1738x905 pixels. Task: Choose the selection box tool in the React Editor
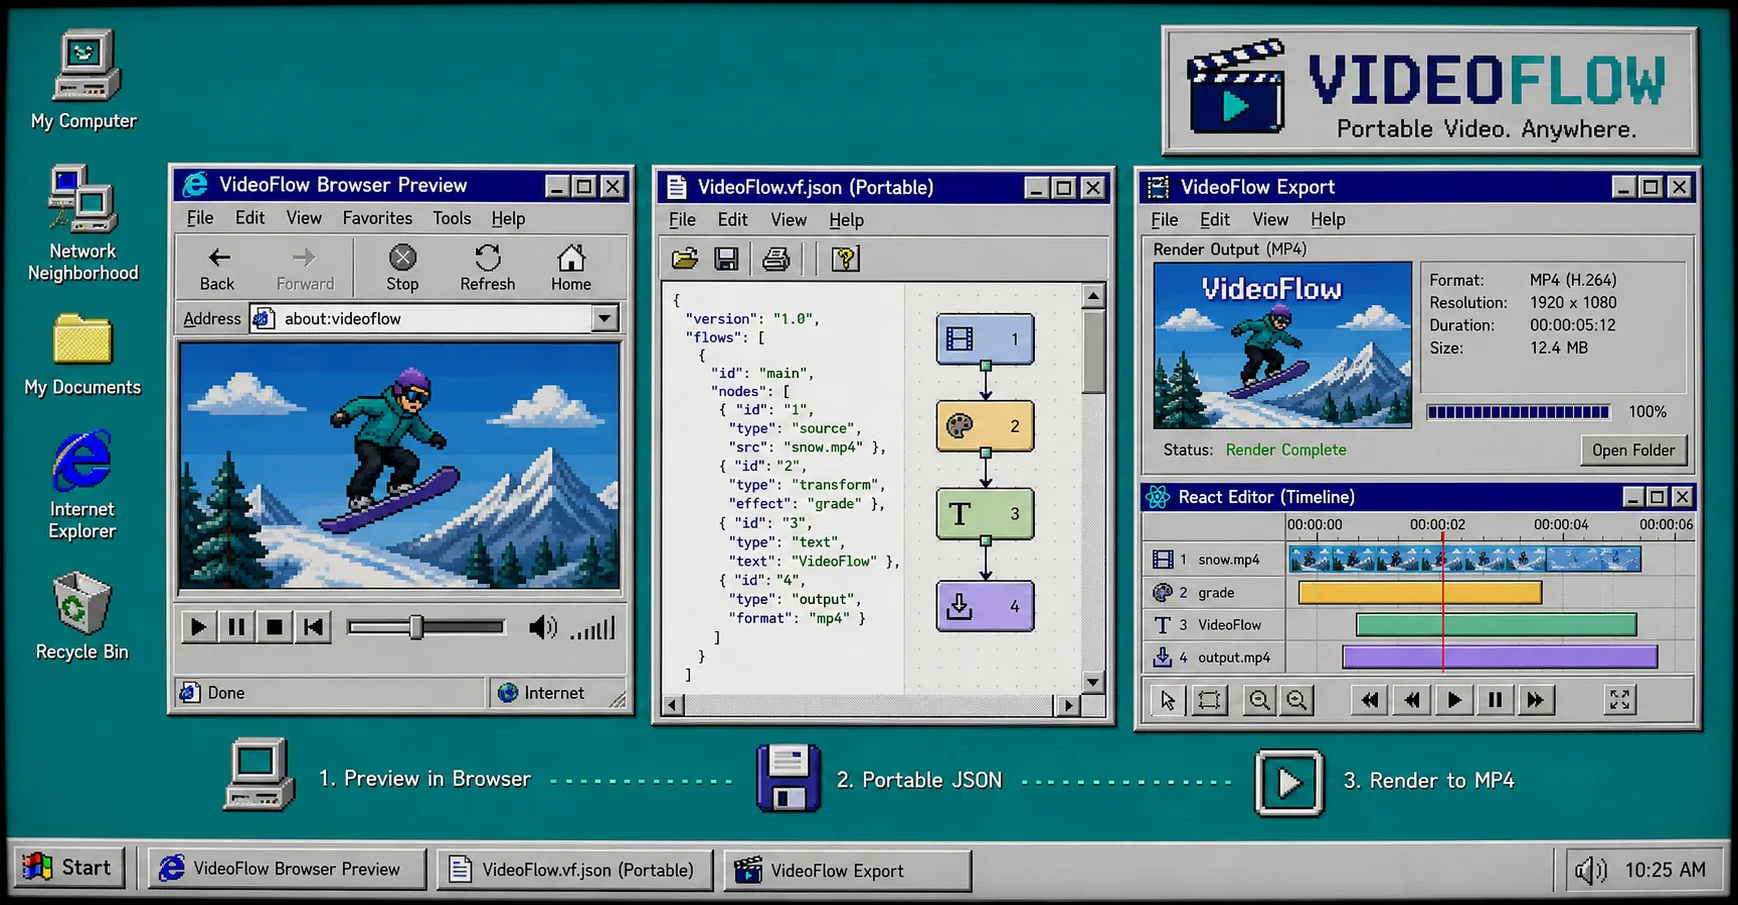pos(1209,700)
